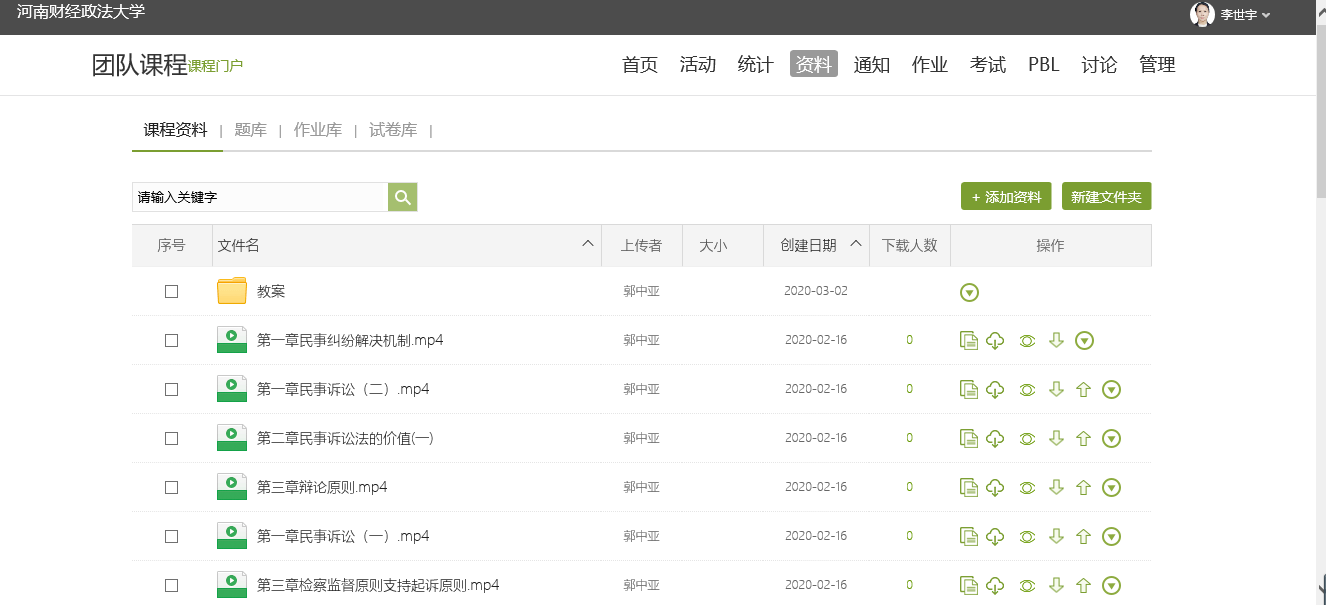Move 第三章检察监督原则支持起诉原则.mp4 up with arrow
Viewport: 1326px width, 605px height.
1082,586
